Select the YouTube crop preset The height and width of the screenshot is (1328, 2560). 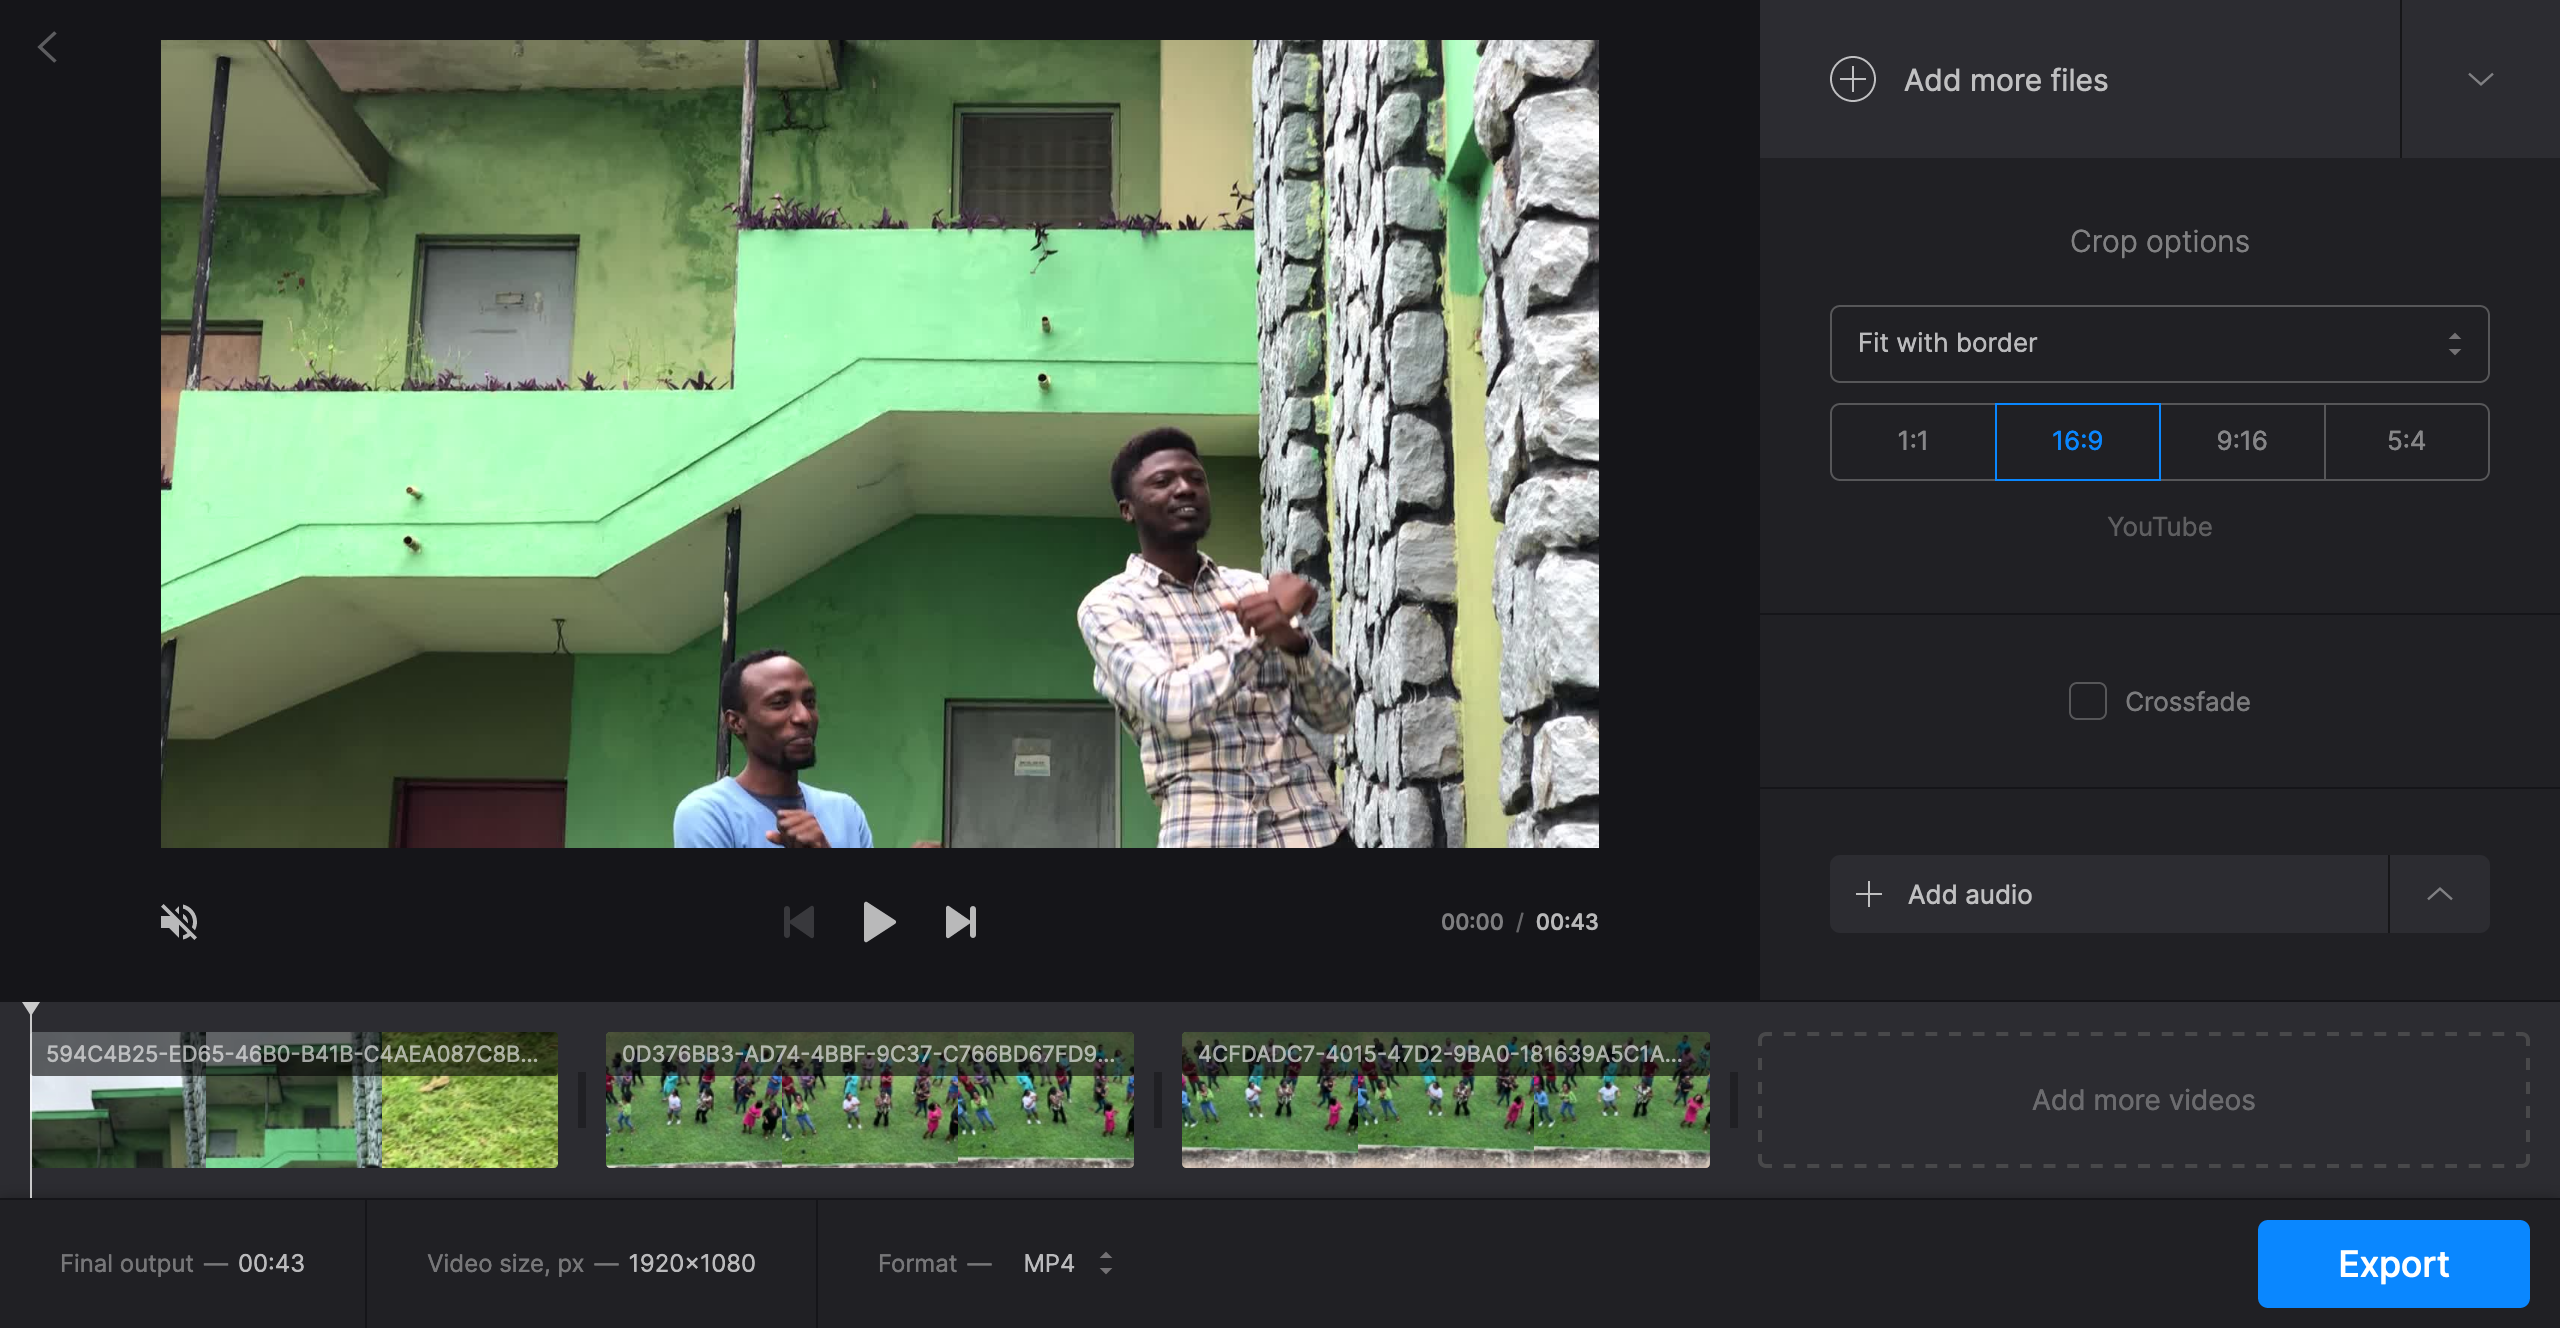pos(2159,526)
